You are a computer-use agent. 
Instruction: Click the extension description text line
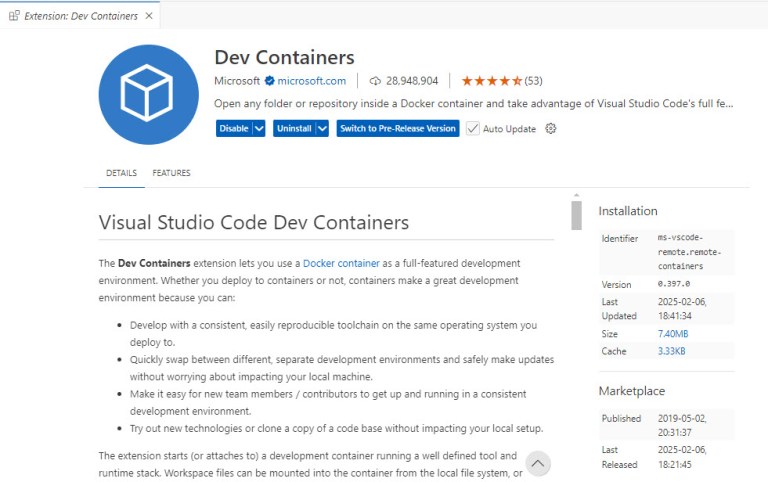click(x=473, y=103)
